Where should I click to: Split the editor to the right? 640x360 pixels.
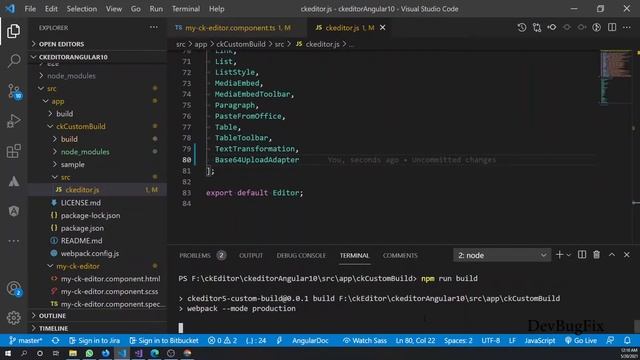(612, 27)
